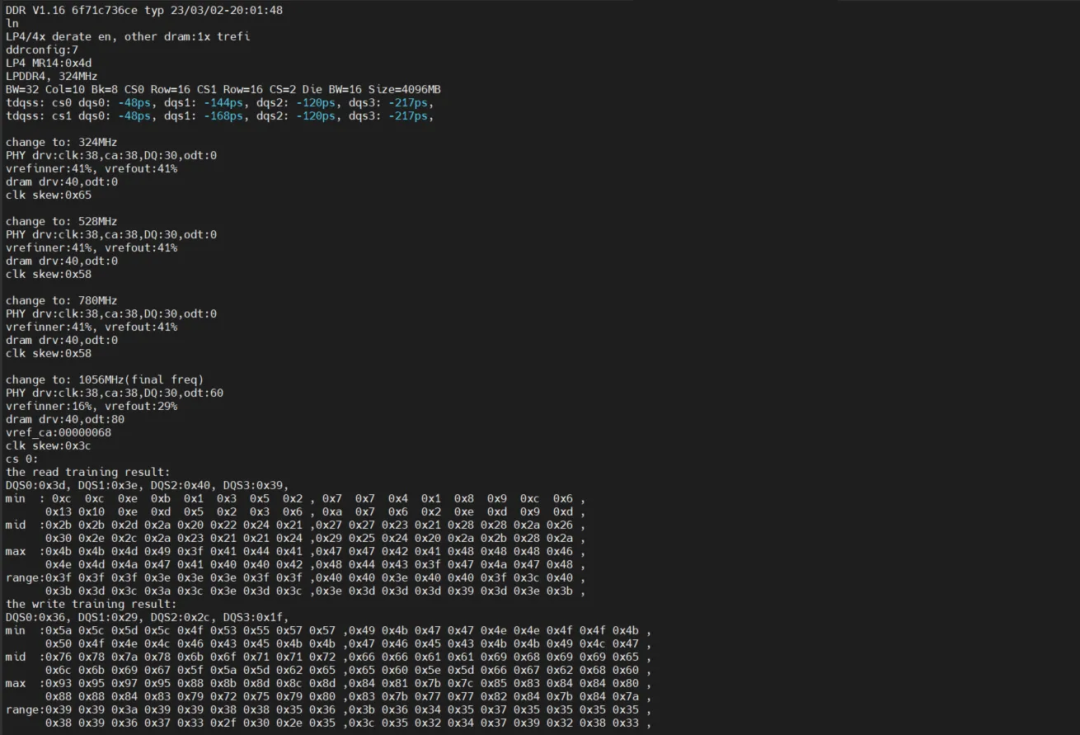This screenshot has width=1080, height=735.
Task: Click the 'DQS0:0x36, DQS1:0x29' write result line
Action: click(147, 617)
